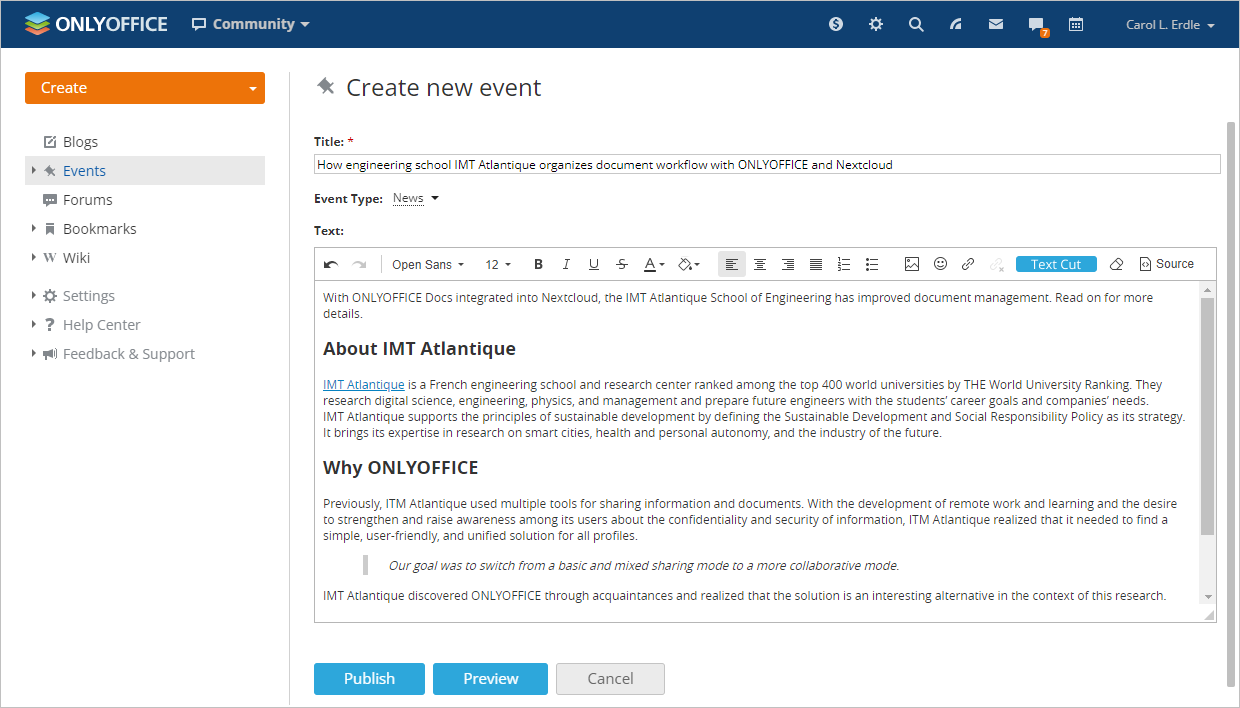Open the calendar icon in header
This screenshot has height=708, width=1240.
tap(1076, 25)
